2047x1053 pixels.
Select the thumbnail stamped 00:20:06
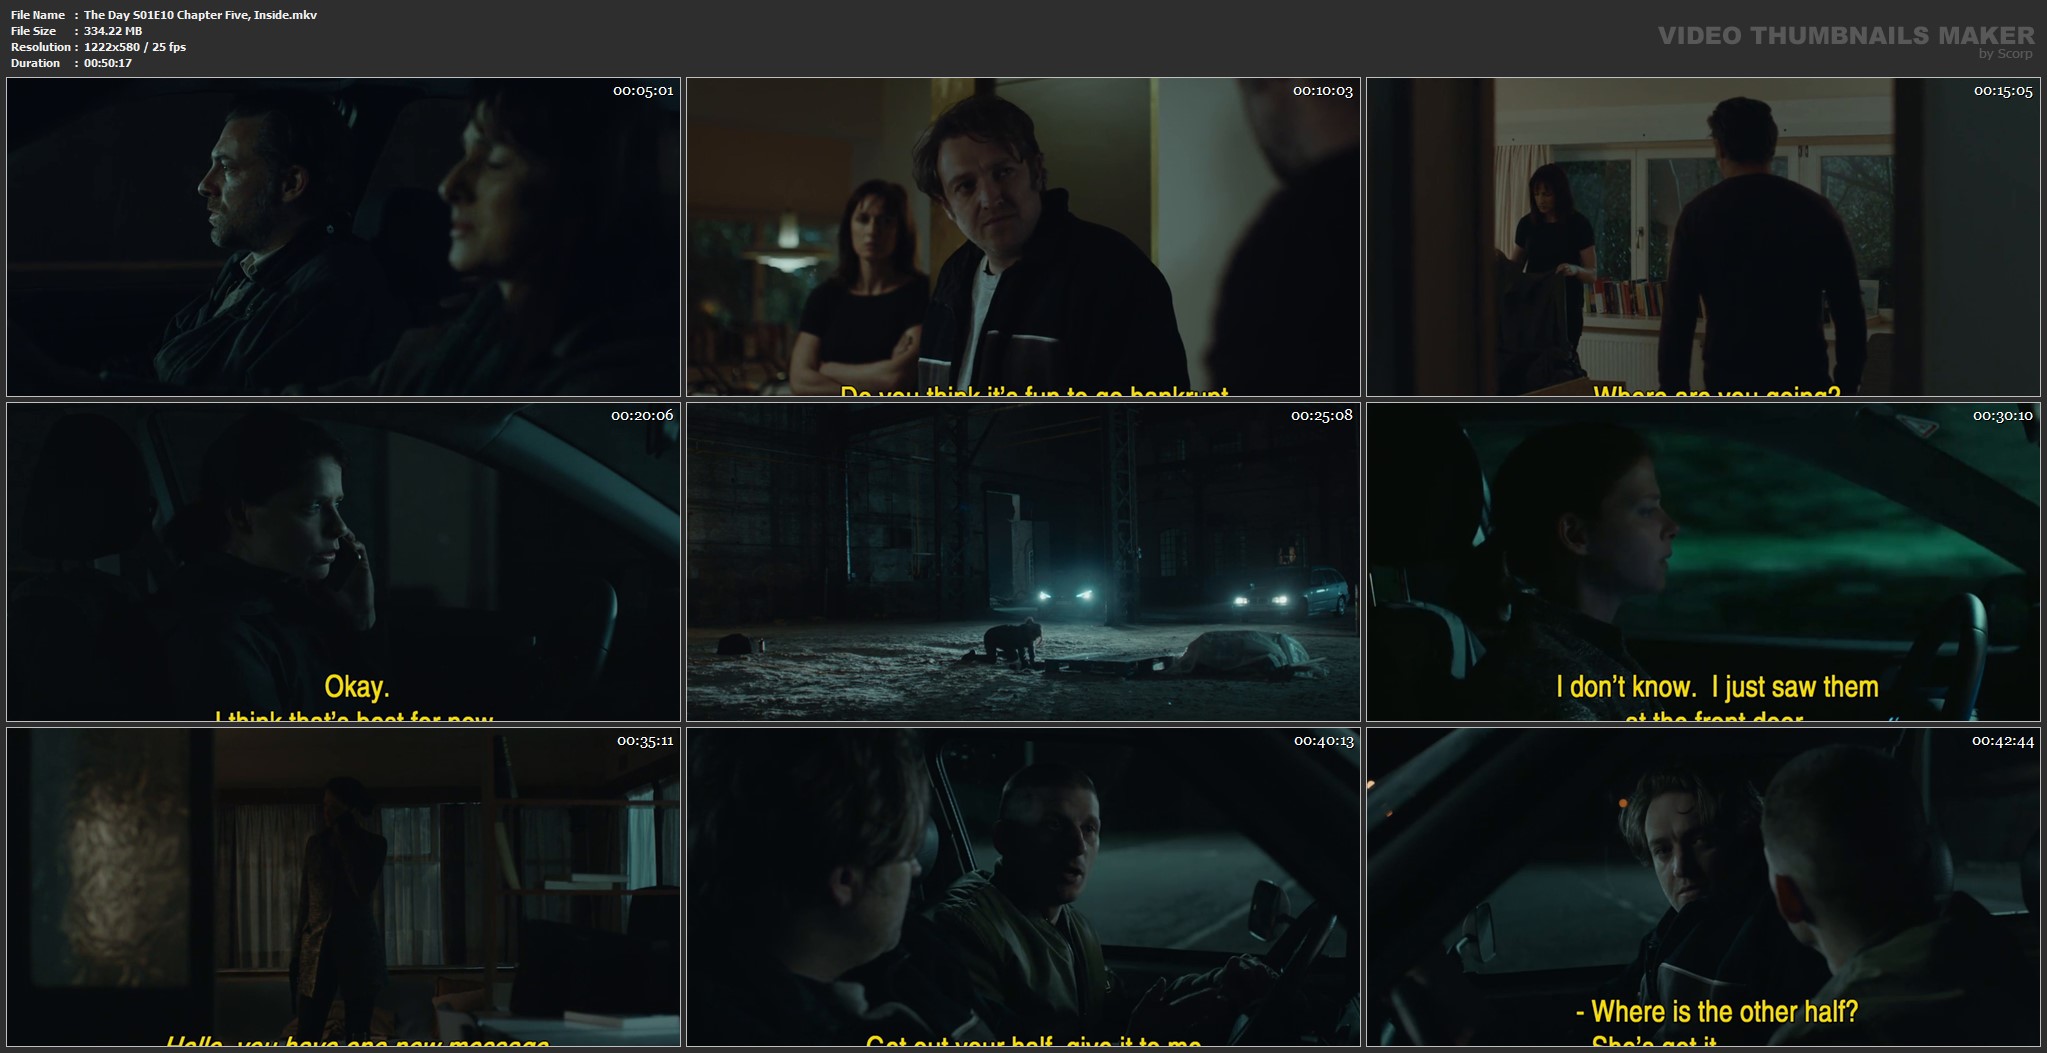coord(343,562)
